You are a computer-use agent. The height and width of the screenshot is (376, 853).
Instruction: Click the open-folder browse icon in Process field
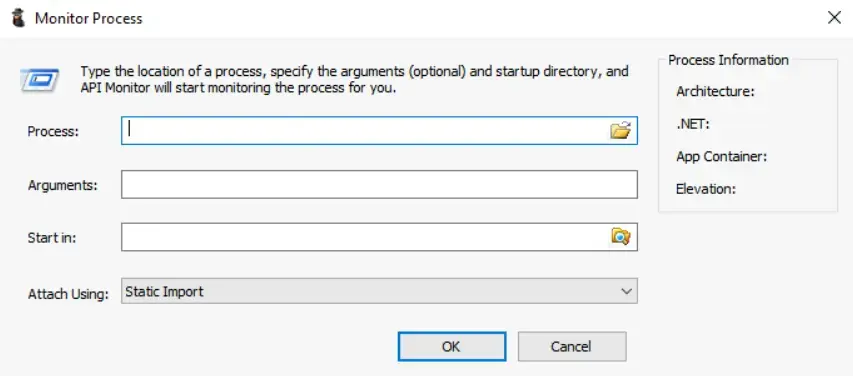[620, 131]
